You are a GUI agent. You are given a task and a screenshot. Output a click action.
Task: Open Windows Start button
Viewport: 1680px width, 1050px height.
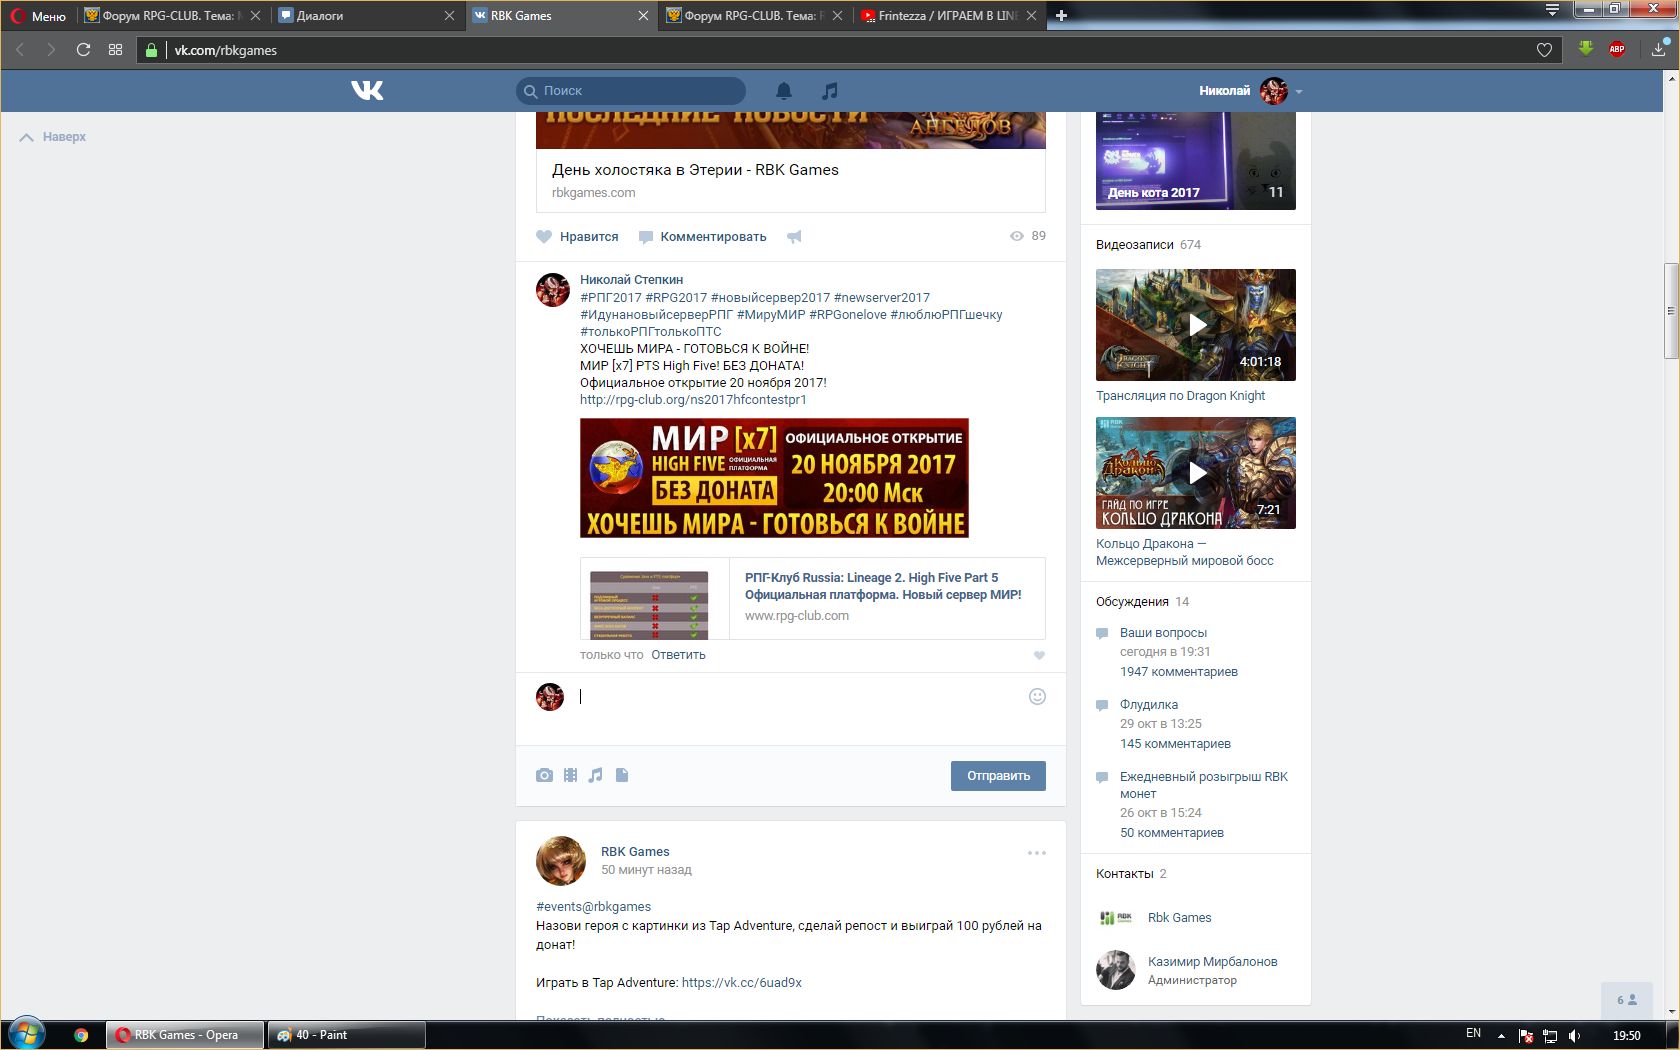27,1034
